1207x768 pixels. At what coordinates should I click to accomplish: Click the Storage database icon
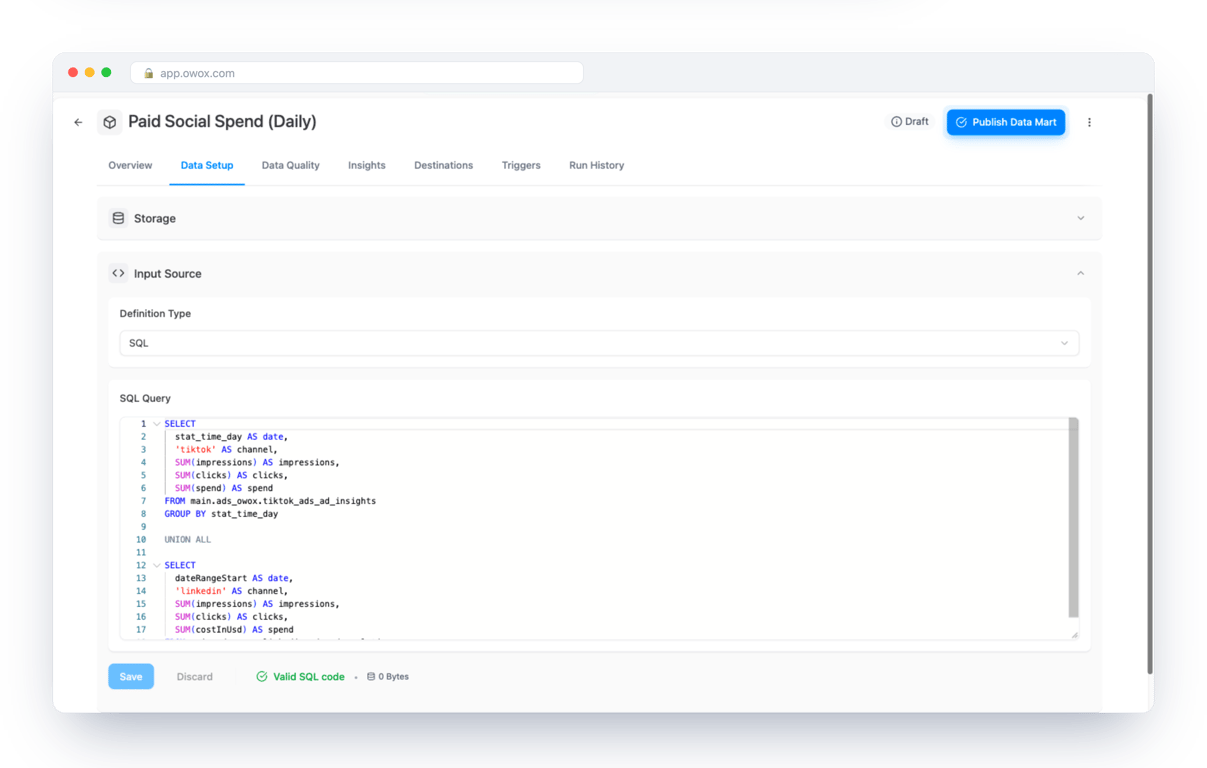click(118, 218)
